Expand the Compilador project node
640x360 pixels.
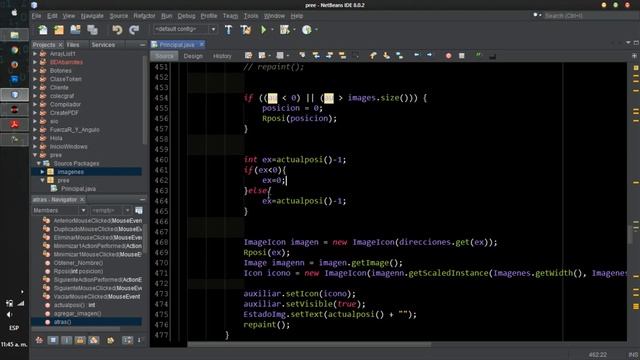[x=35, y=104]
